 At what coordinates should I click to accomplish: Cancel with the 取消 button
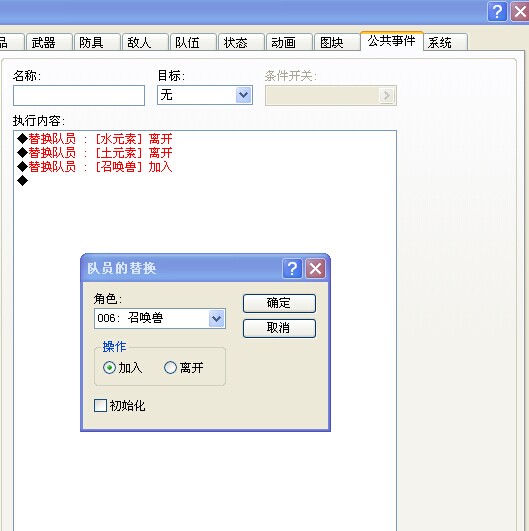(279, 328)
